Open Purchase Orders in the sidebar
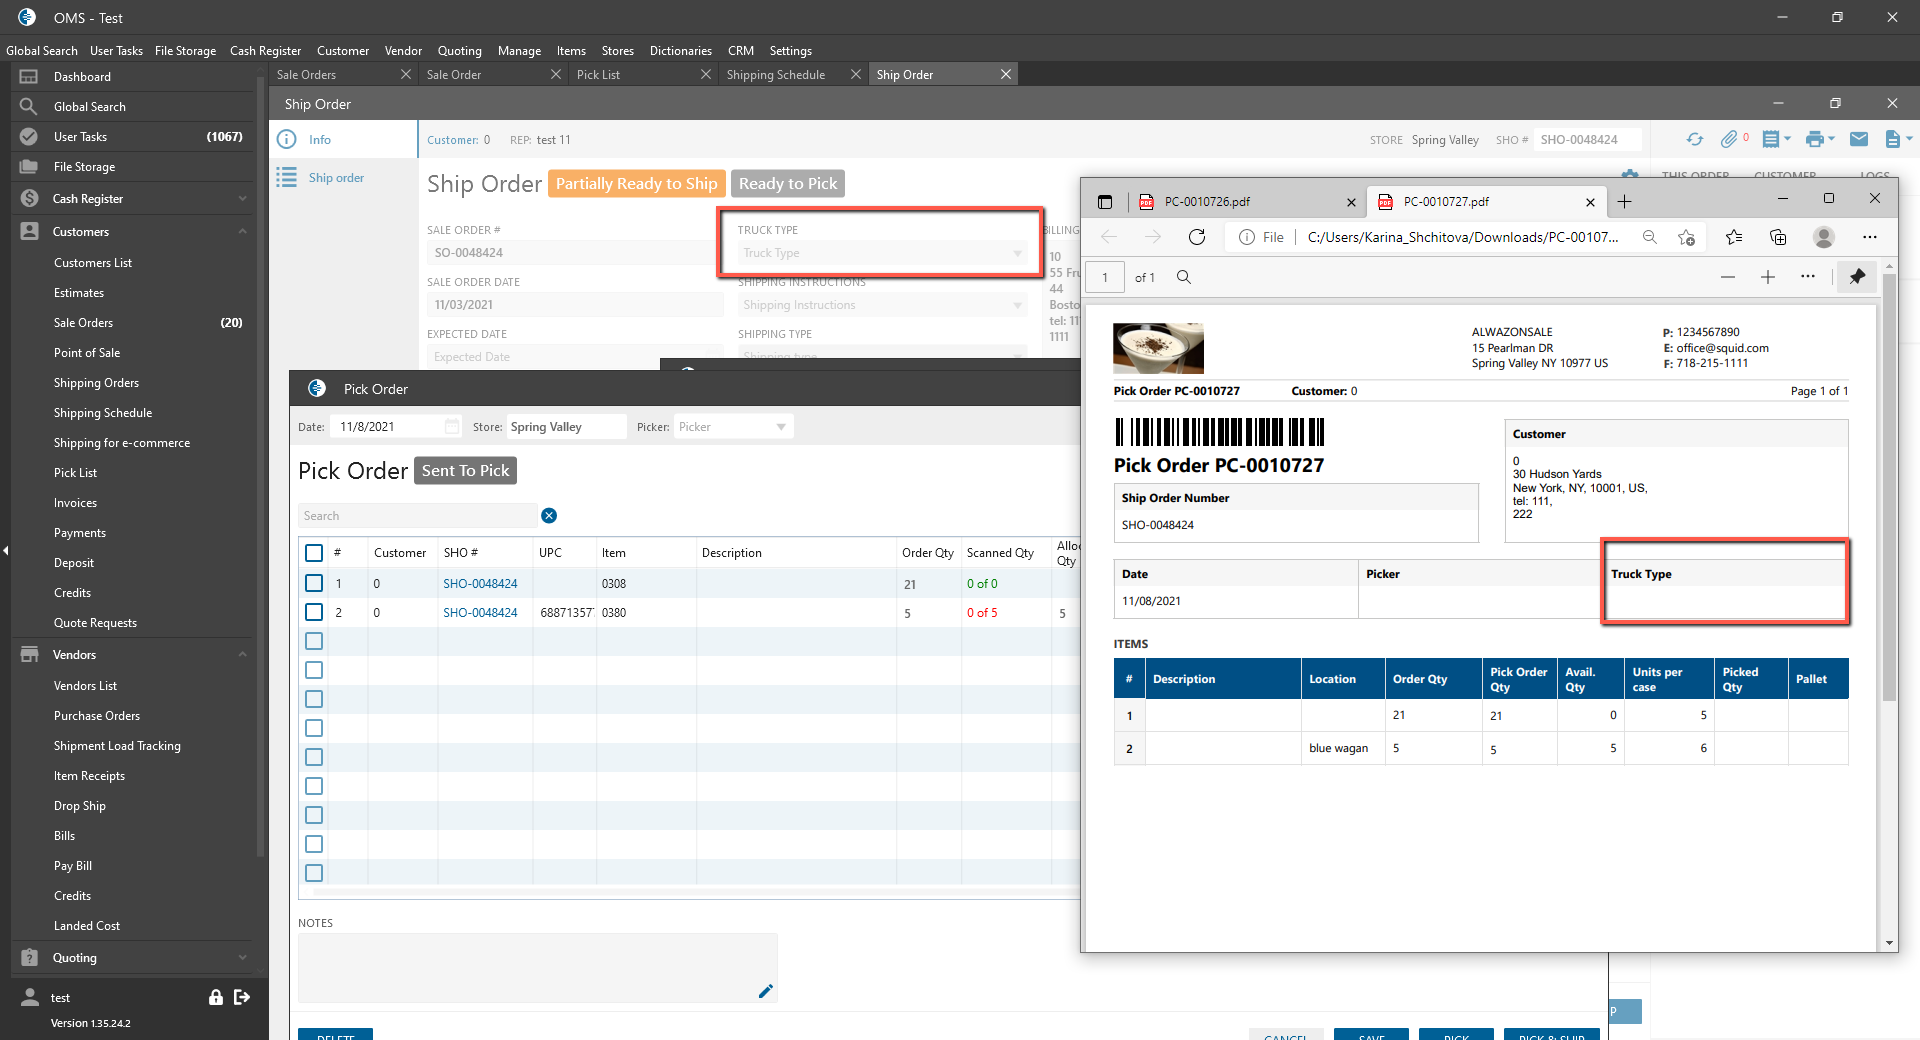The width and height of the screenshot is (1920, 1040). [x=97, y=716]
